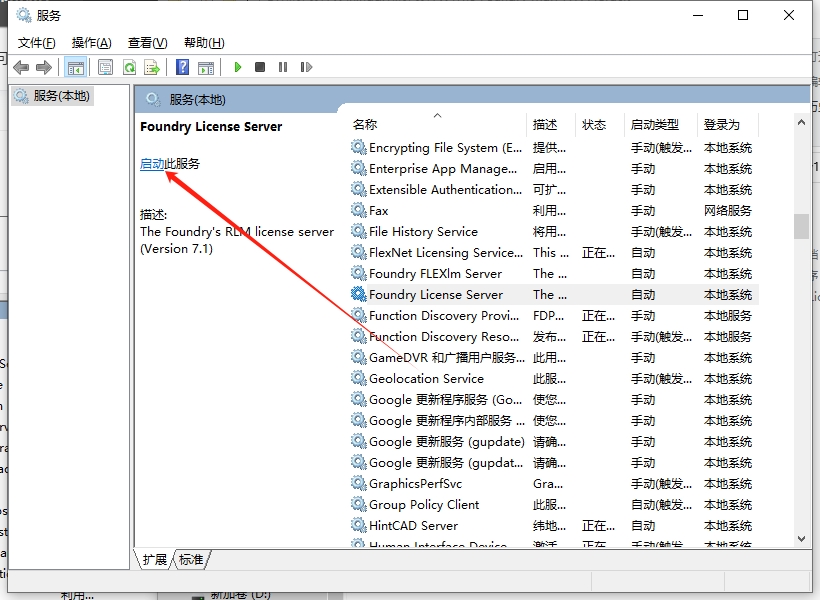Click the Export List toolbar icon
Viewport: 820px width, 600px height.
click(152, 67)
